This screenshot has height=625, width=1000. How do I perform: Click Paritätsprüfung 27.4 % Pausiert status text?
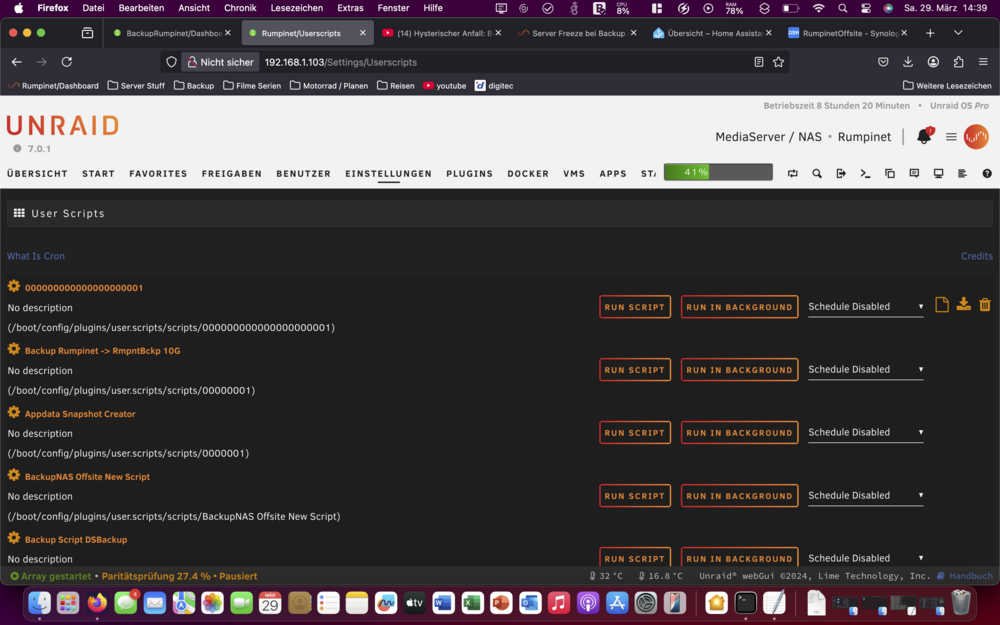(179, 576)
